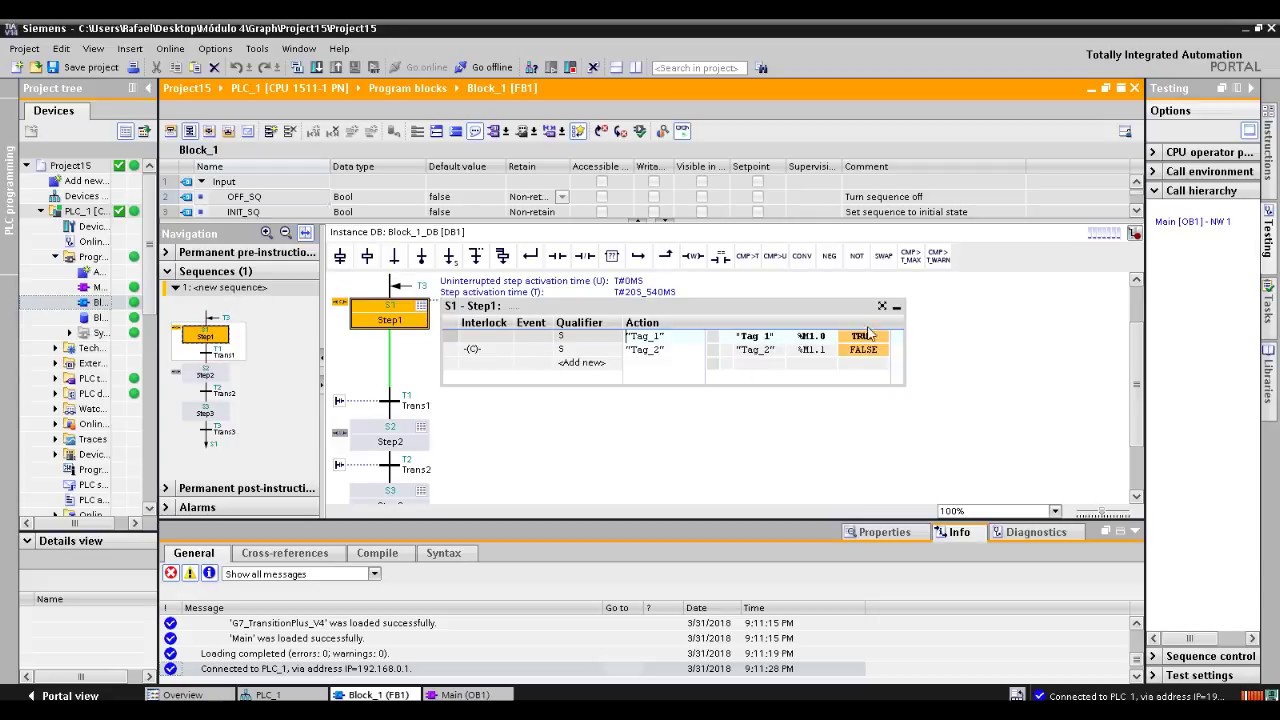Click the Zoom in magnifier in Navigation
1280x720 pixels.
click(x=267, y=233)
